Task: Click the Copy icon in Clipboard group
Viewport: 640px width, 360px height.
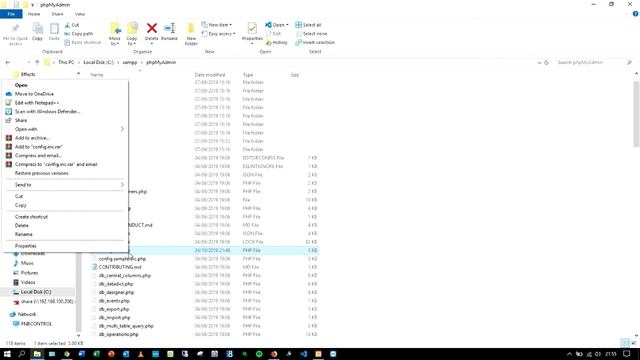Action: tap(38, 29)
